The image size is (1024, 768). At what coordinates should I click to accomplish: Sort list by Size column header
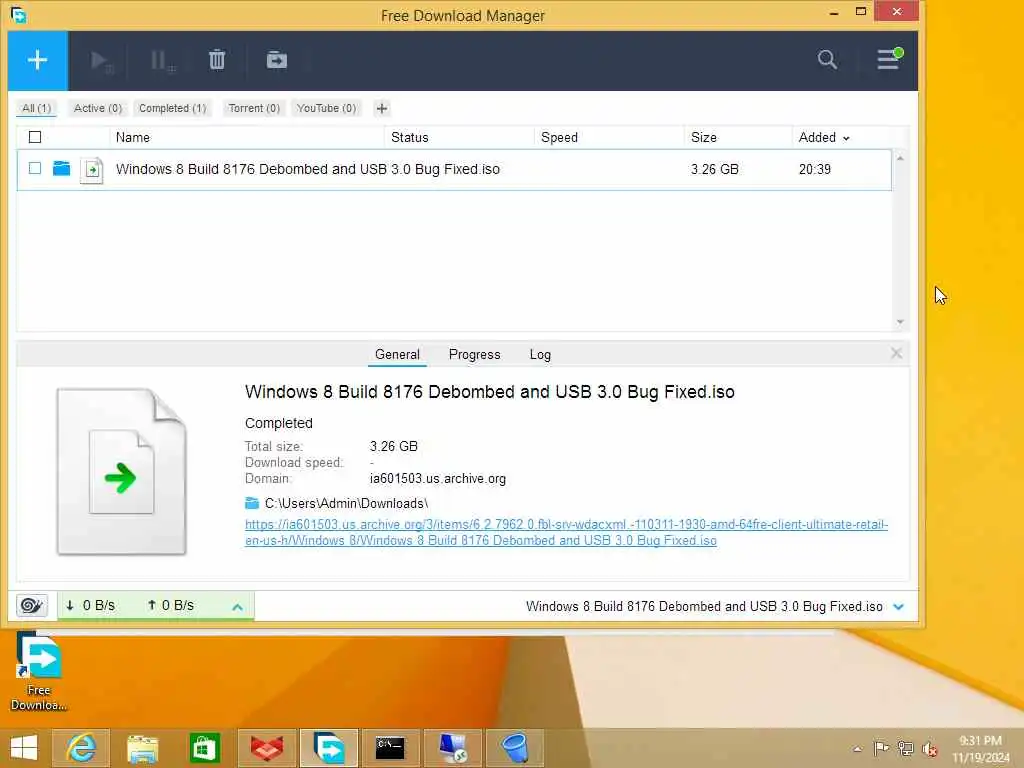point(703,137)
